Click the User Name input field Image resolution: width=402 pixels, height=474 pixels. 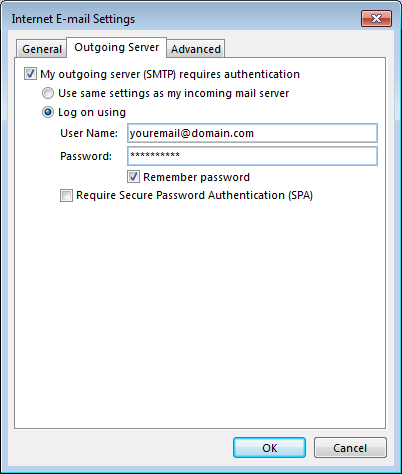click(252, 133)
